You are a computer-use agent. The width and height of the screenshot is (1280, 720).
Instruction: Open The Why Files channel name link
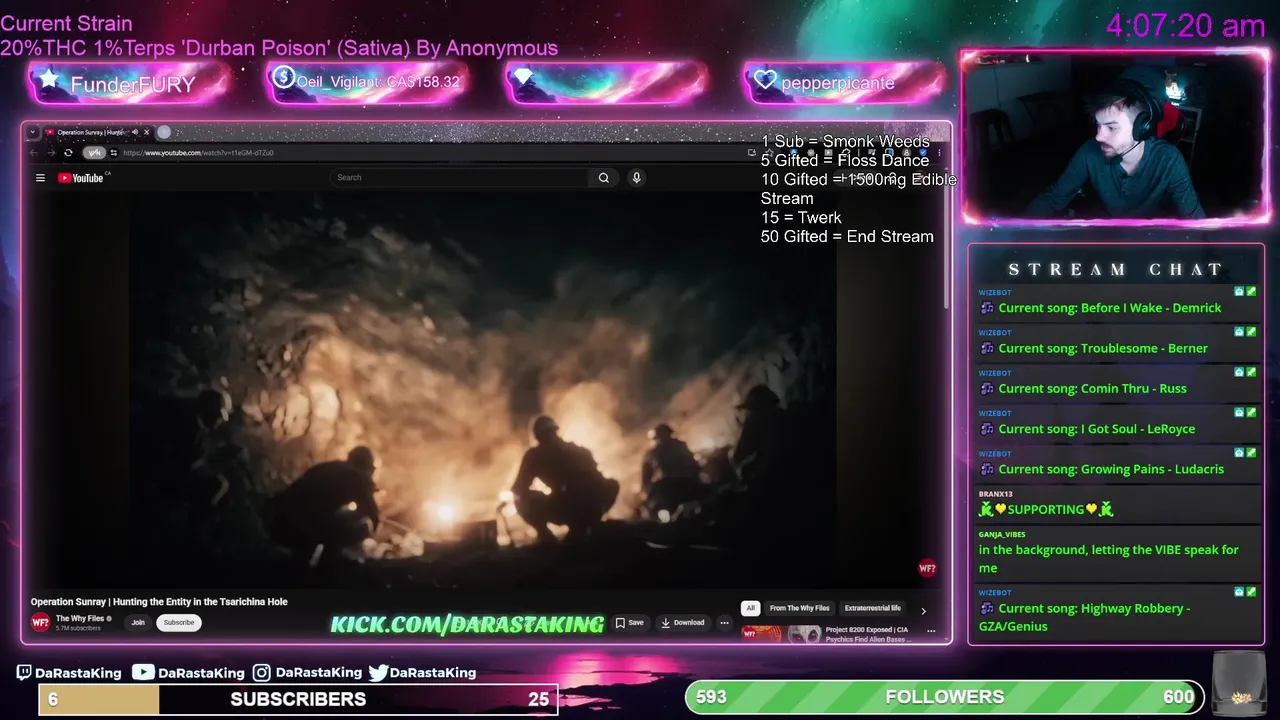click(82, 618)
